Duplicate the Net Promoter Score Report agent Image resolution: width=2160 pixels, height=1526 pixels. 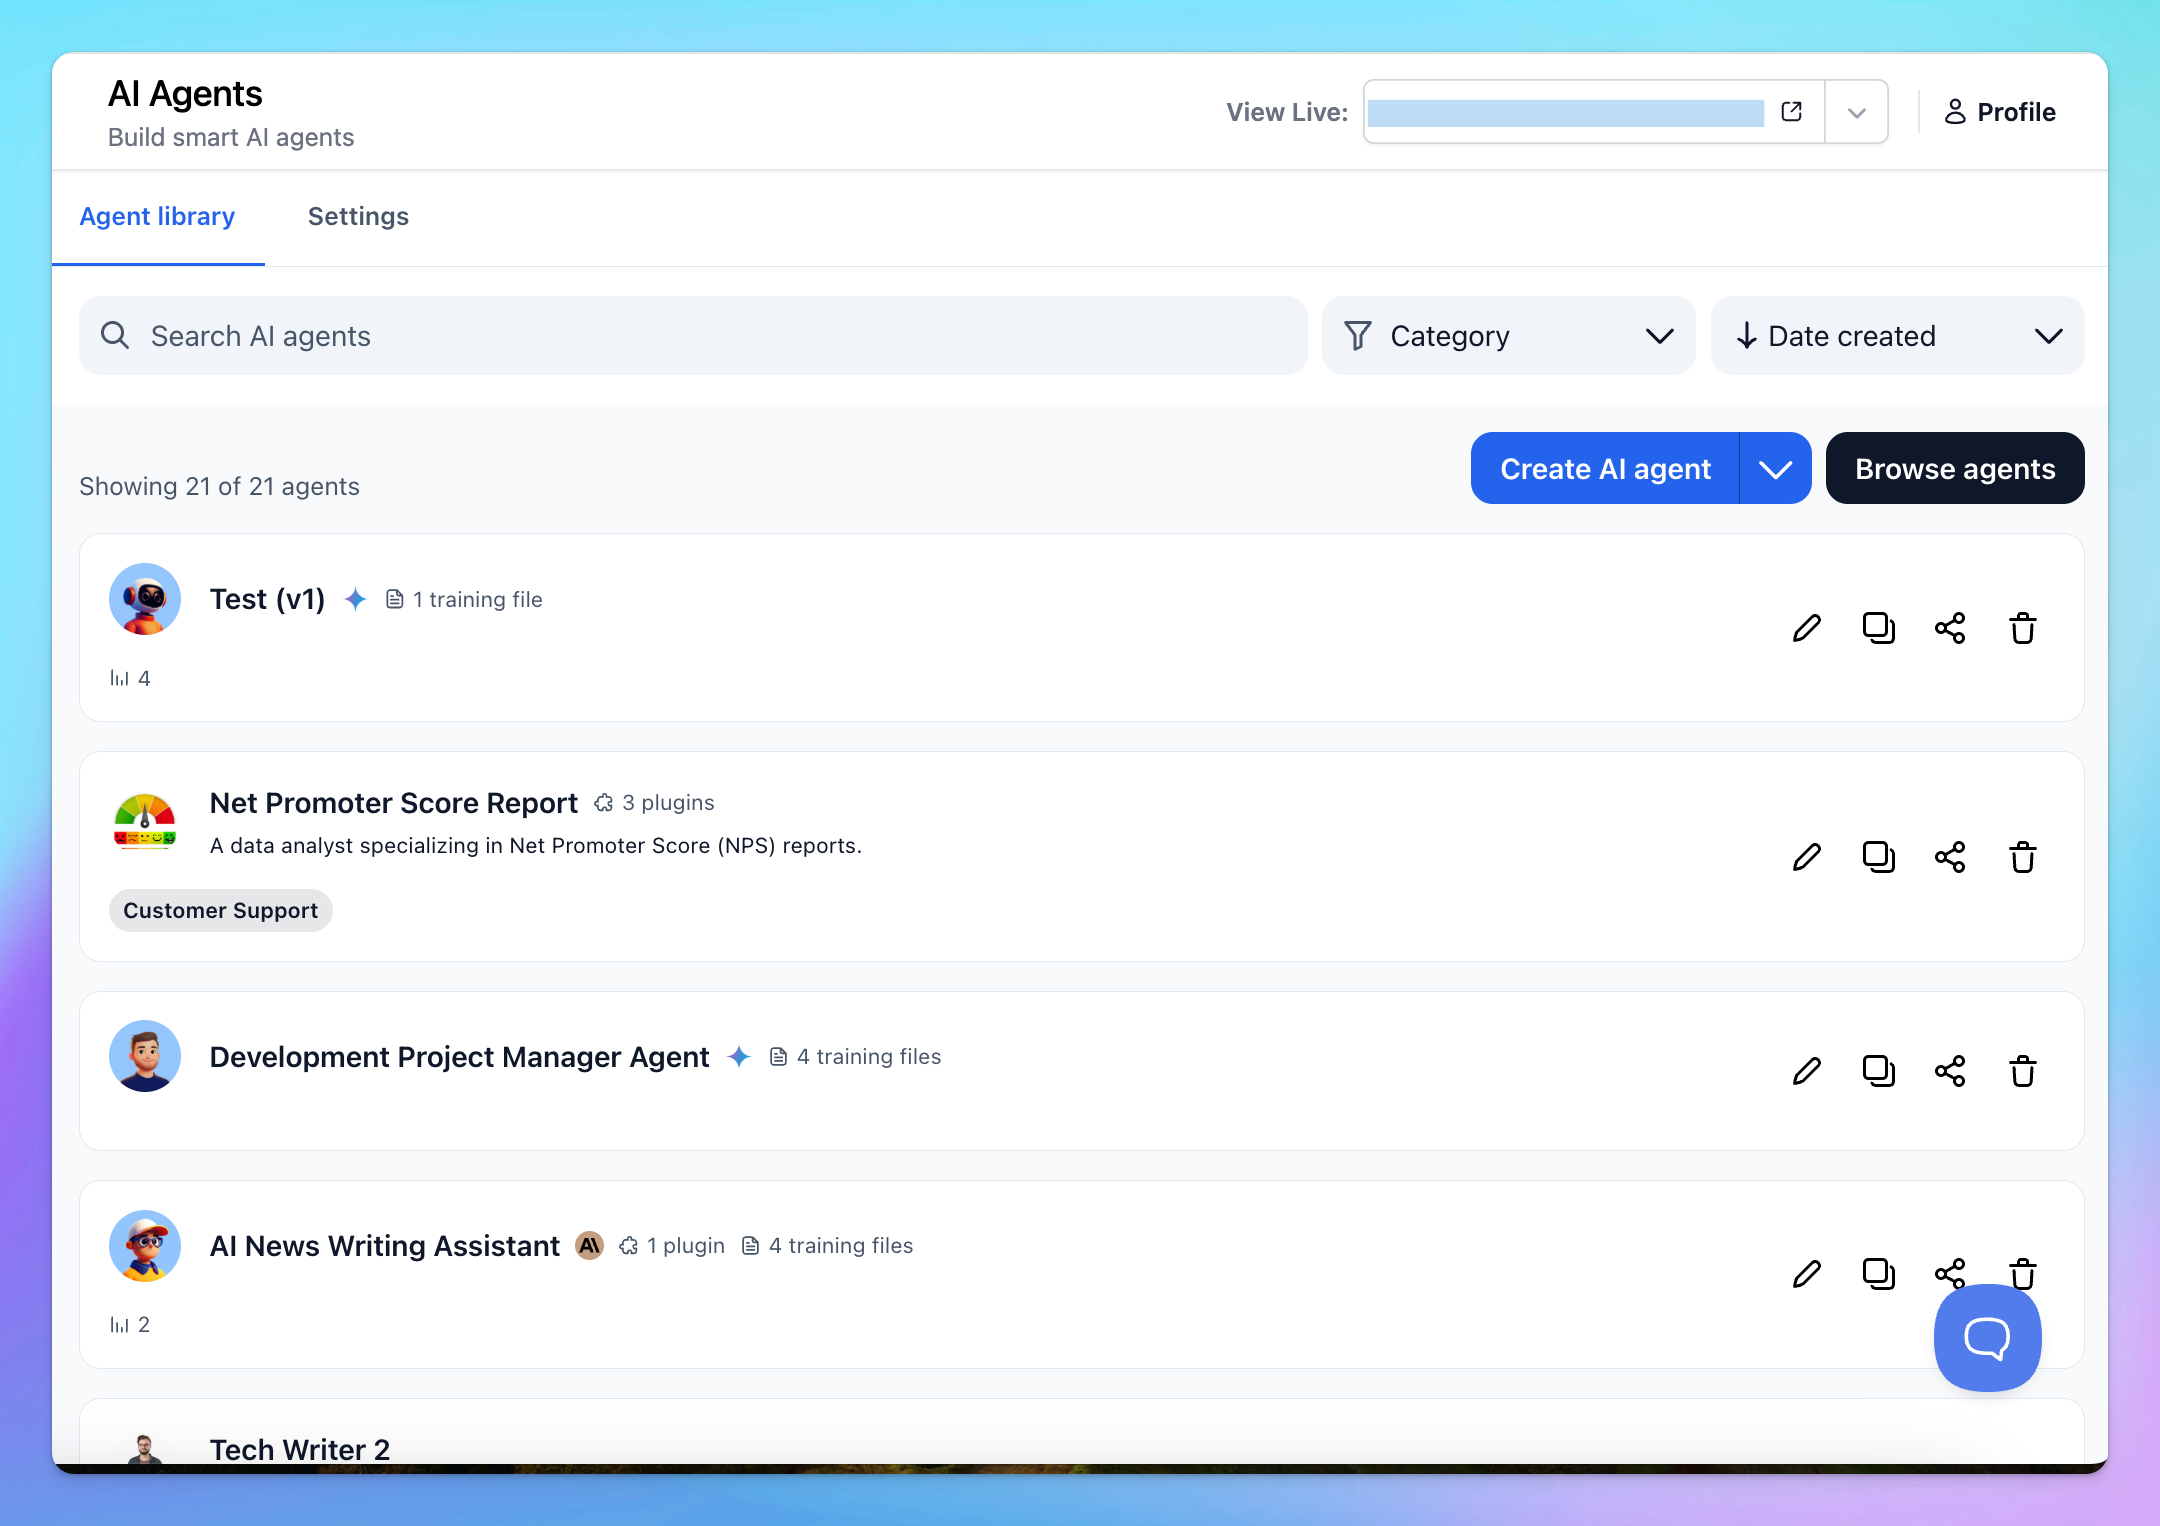(1878, 857)
